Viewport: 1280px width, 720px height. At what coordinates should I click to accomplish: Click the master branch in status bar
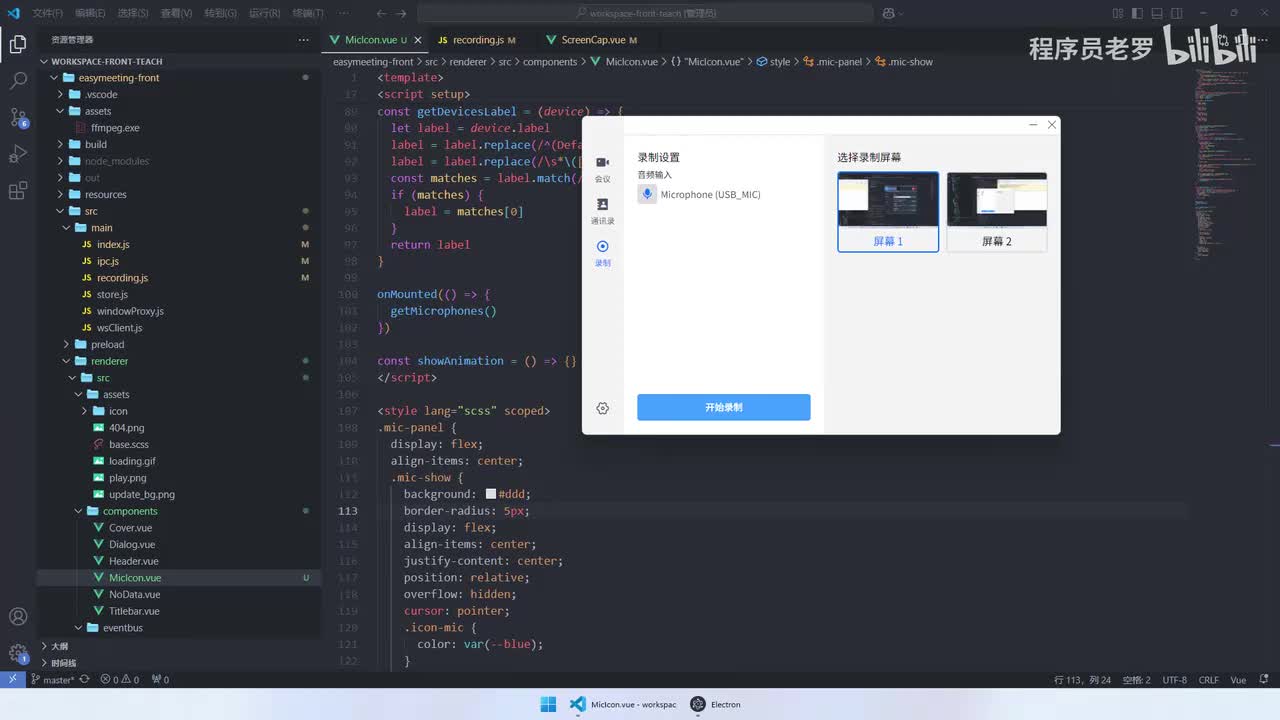tap(53, 680)
